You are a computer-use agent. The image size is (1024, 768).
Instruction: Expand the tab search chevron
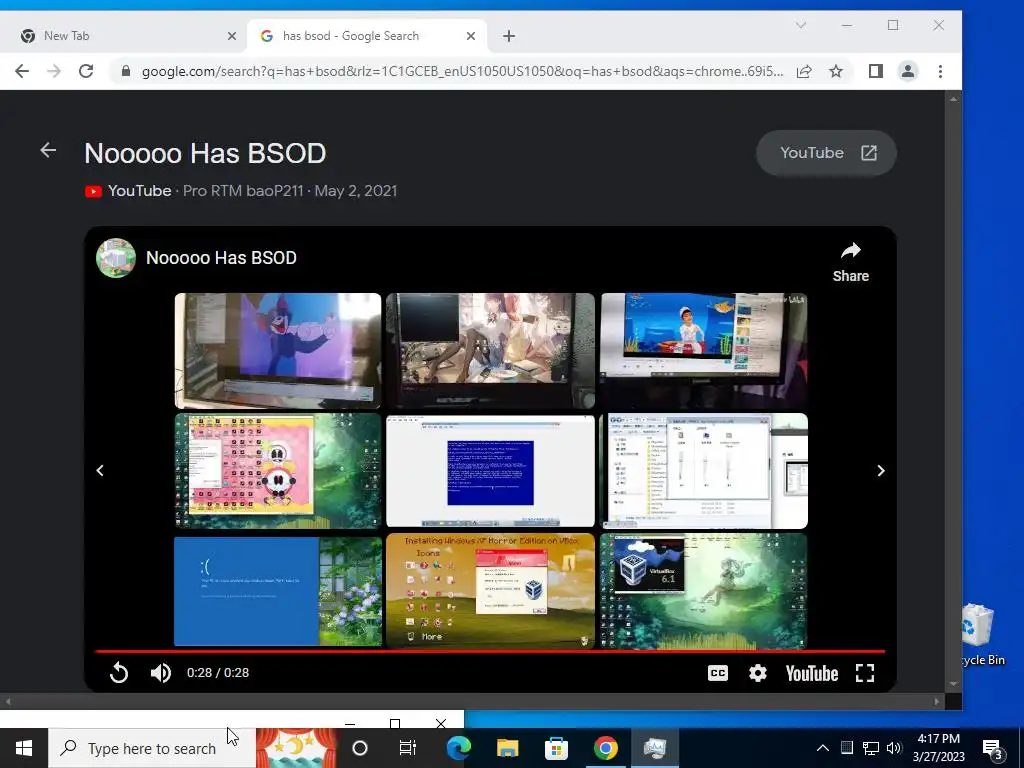[x=801, y=25]
